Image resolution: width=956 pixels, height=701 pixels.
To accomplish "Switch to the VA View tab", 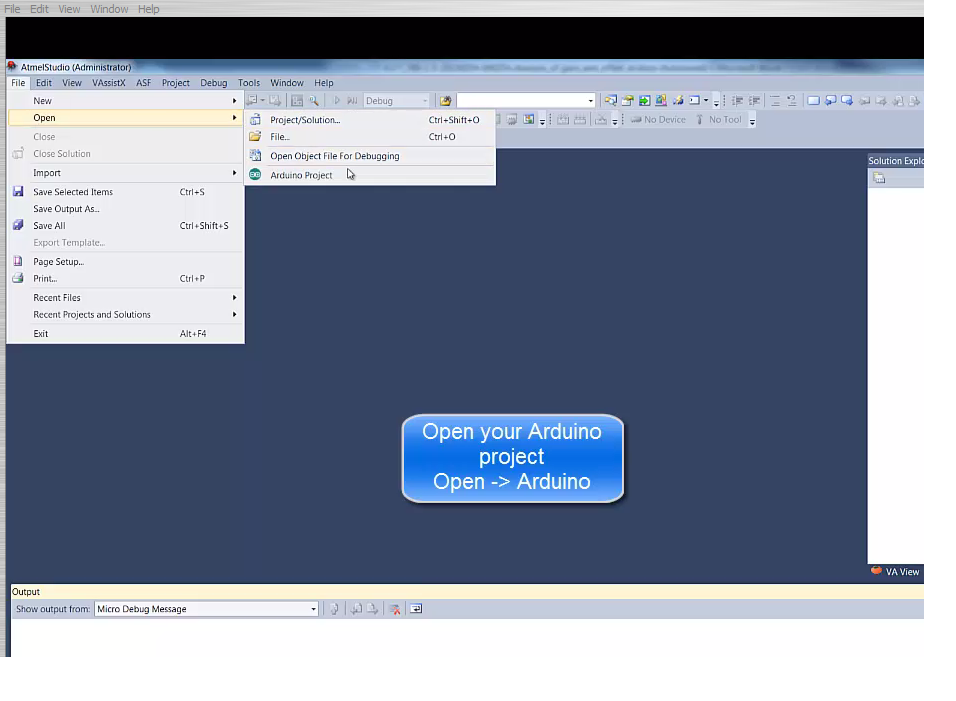I will (895, 572).
